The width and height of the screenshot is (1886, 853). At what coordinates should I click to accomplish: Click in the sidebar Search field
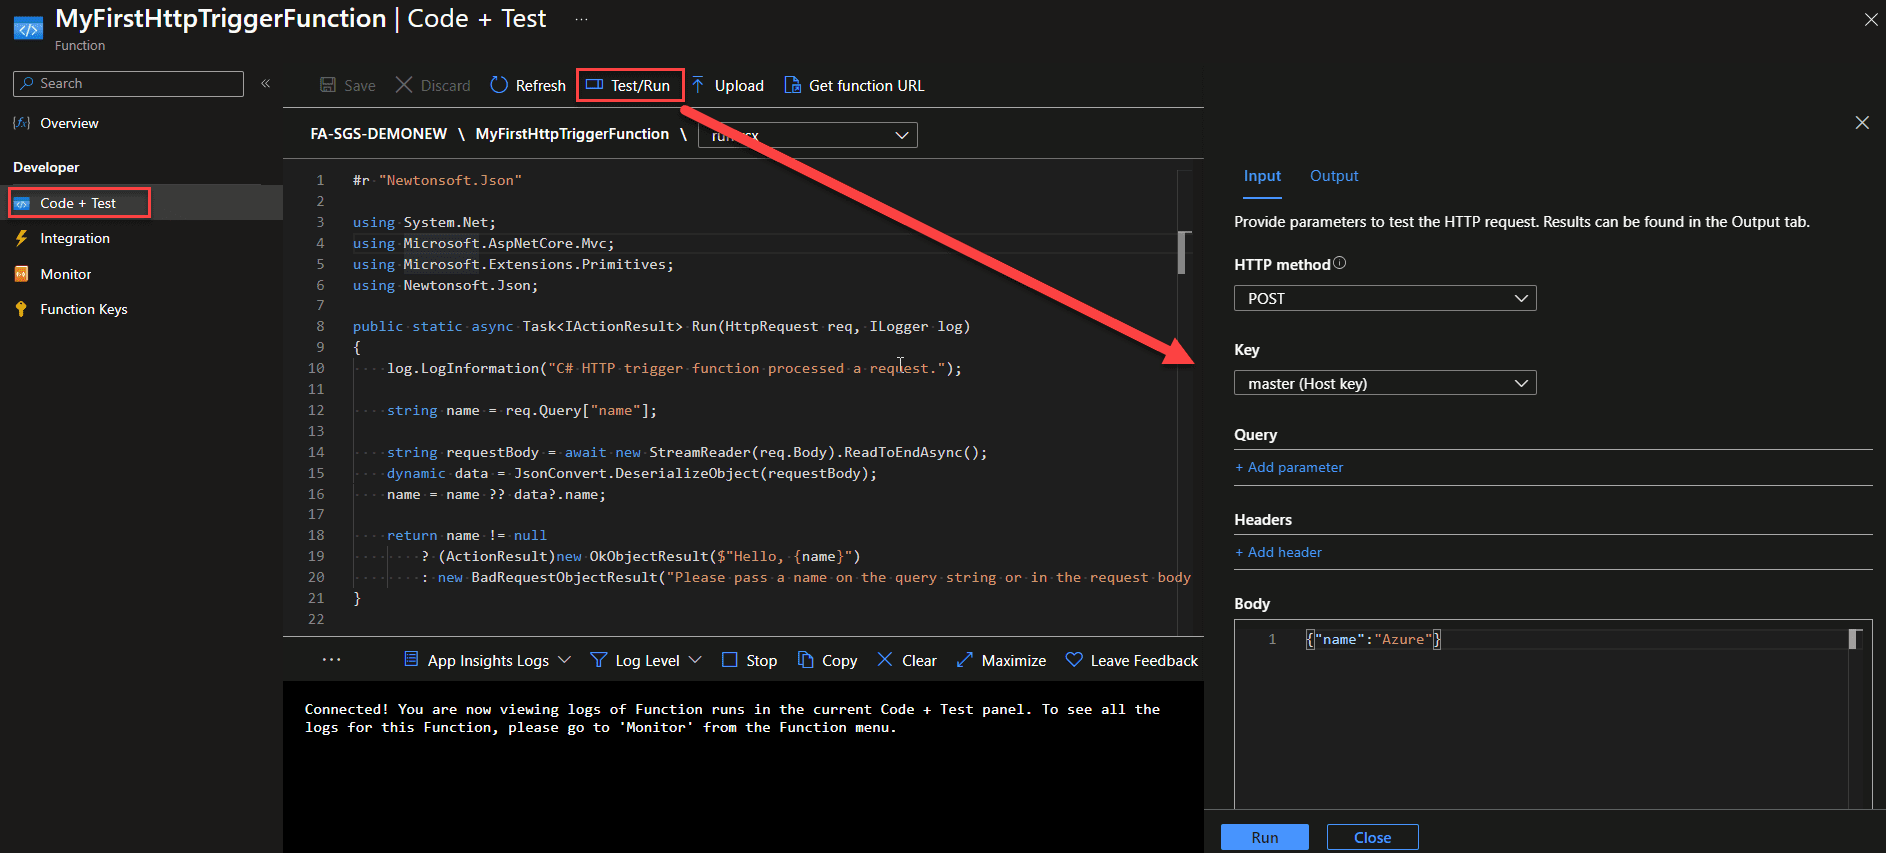coord(128,84)
